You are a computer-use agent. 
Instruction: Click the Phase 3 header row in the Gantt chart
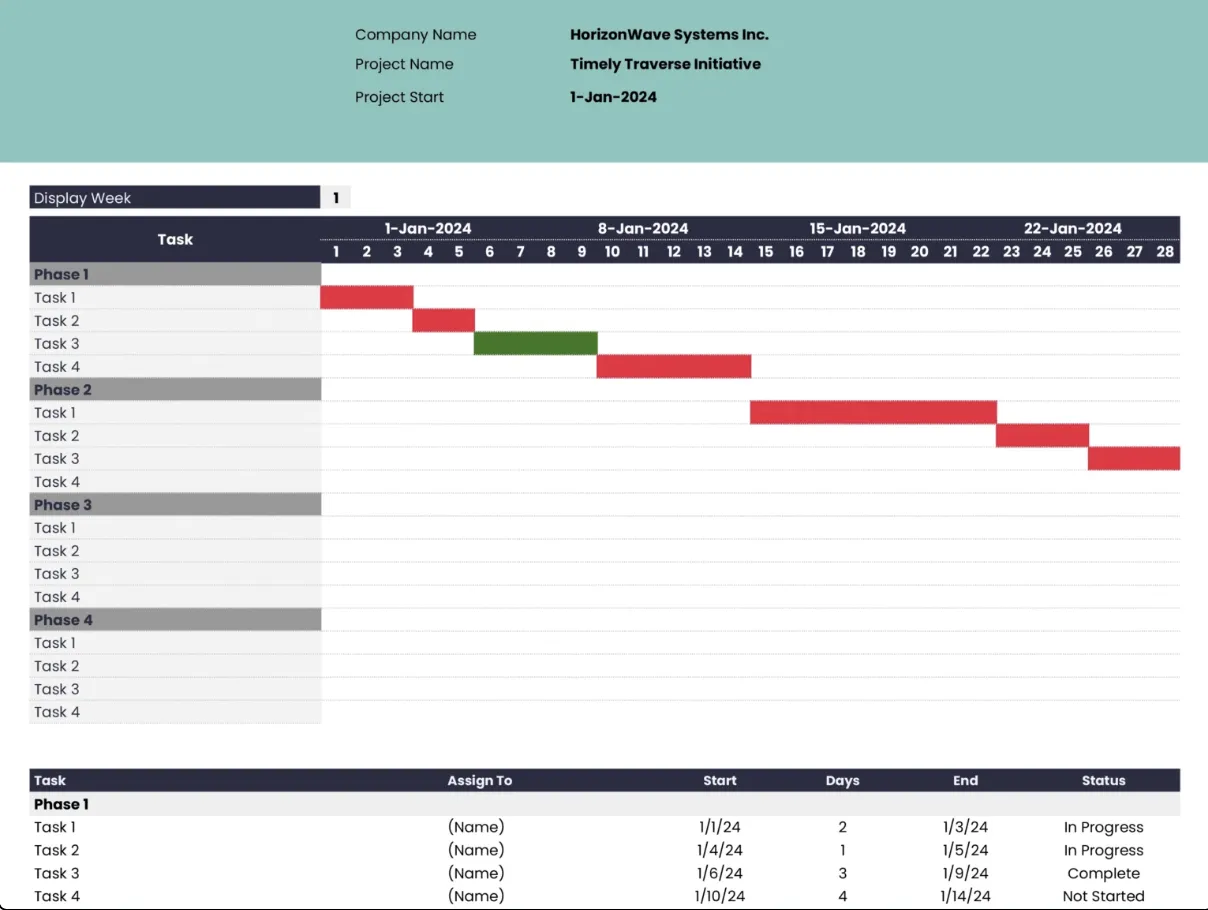pos(175,504)
